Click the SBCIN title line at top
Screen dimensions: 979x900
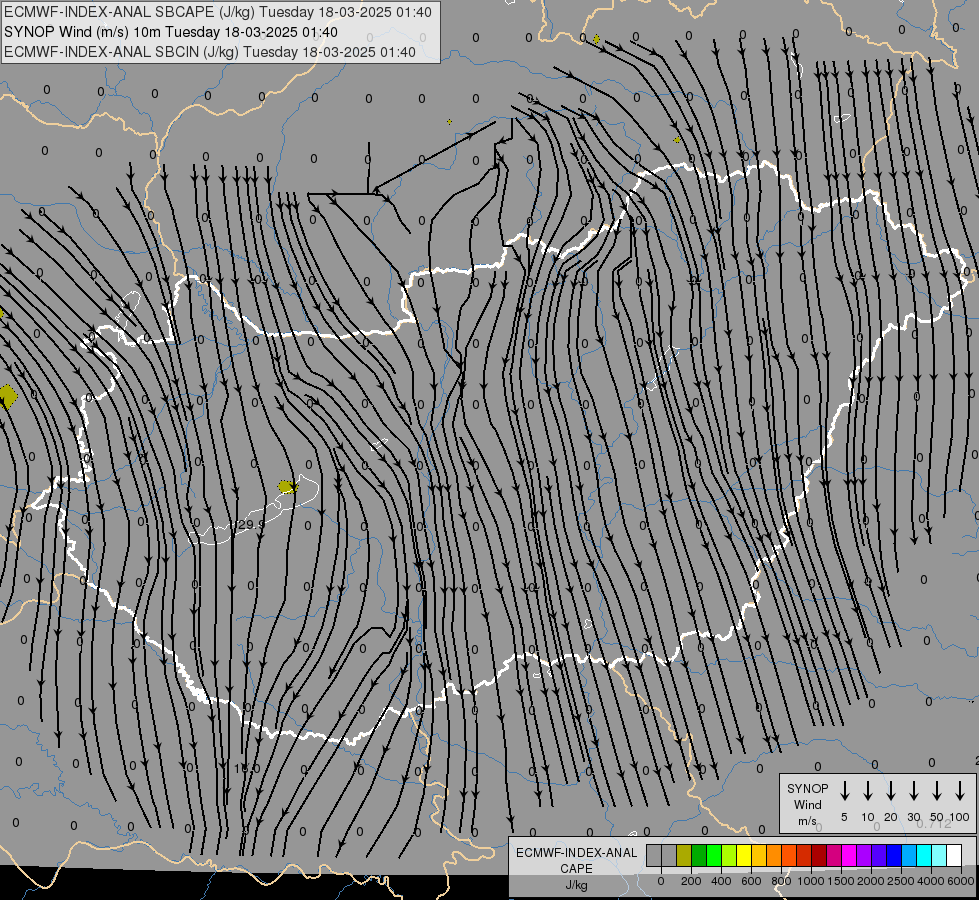pos(210,52)
